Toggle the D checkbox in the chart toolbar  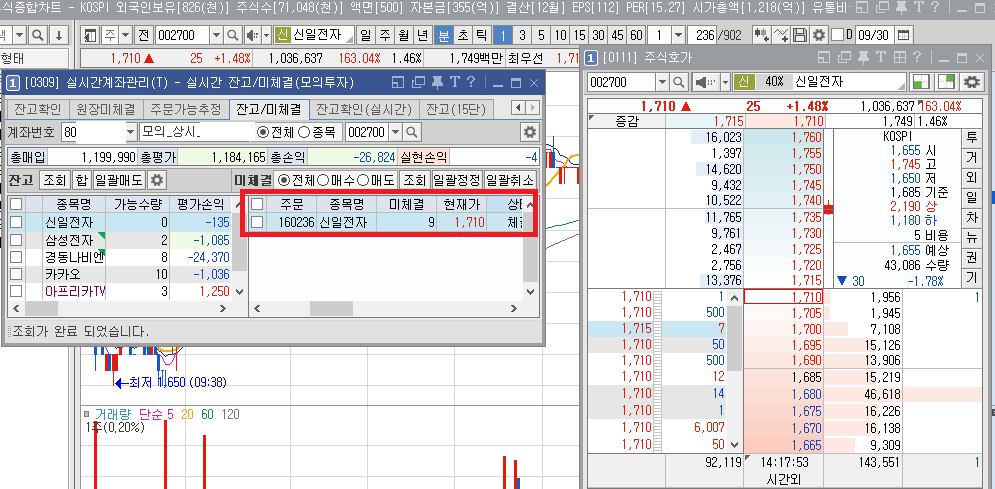click(x=838, y=35)
